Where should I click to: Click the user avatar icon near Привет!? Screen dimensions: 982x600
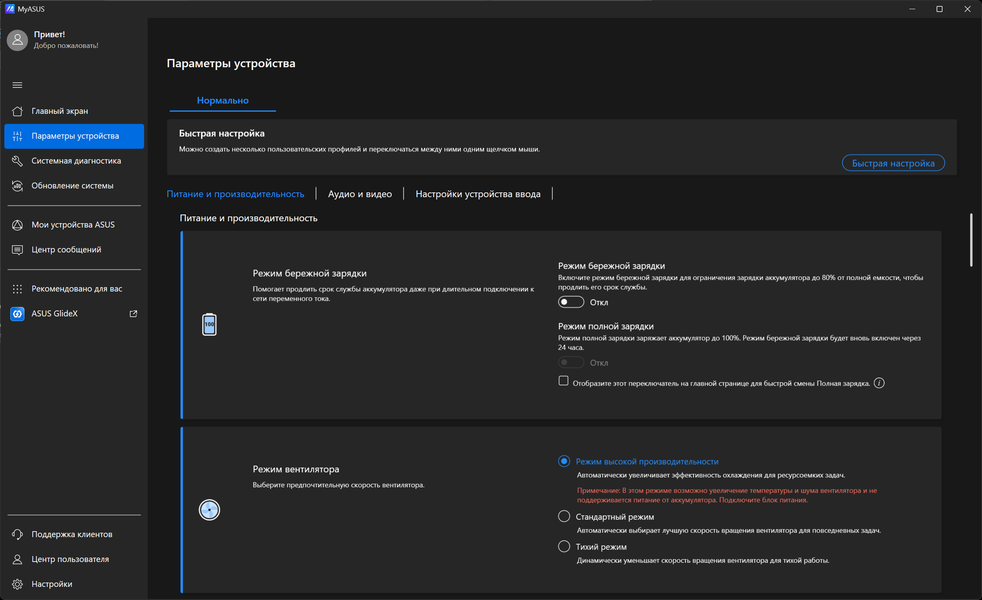[x=18, y=40]
